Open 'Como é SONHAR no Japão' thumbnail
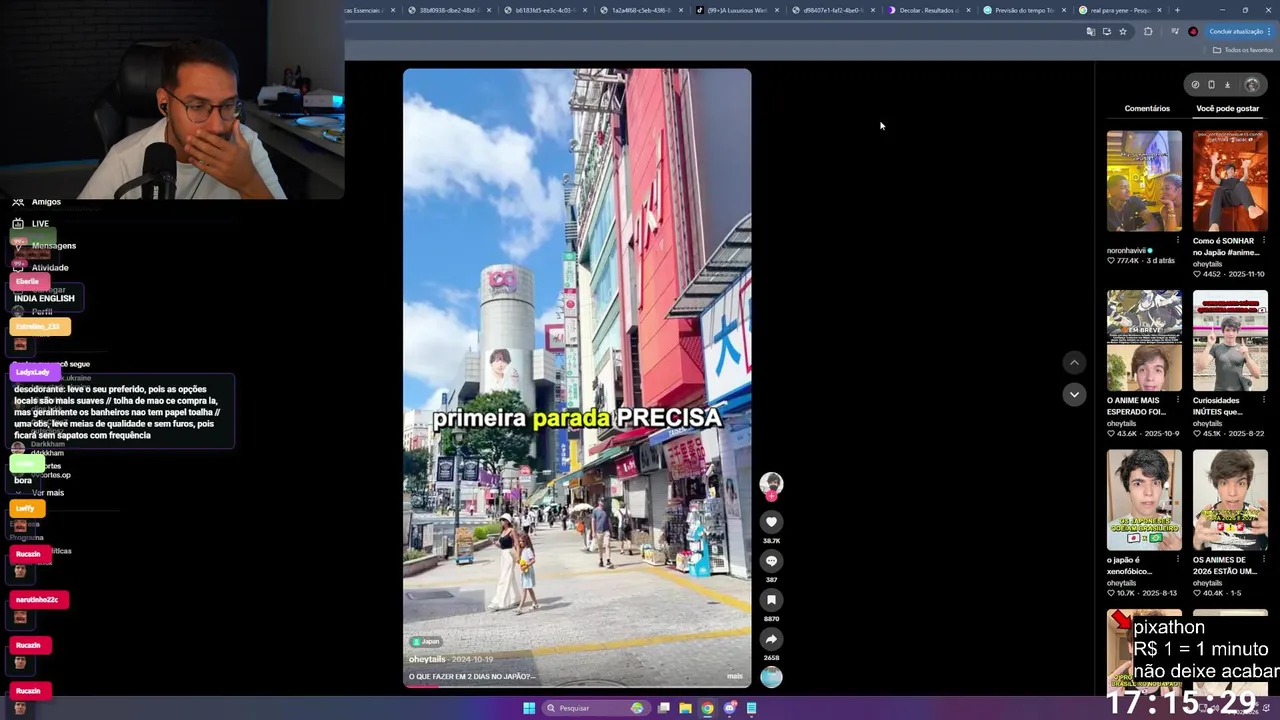1280x720 pixels. (1230, 181)
